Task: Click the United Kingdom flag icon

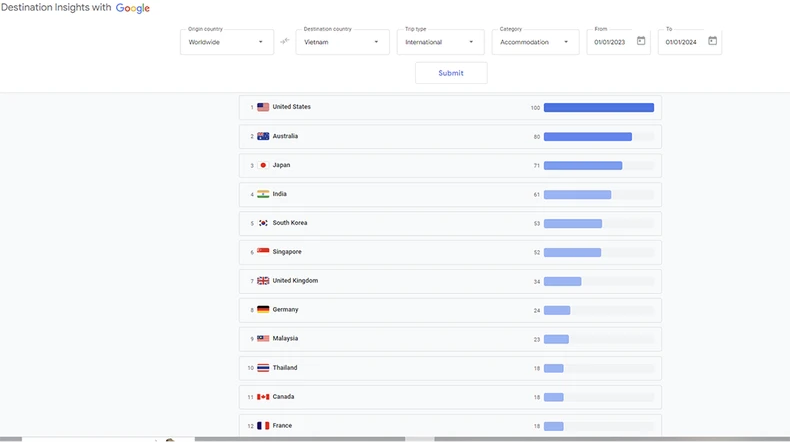Action: coord(263,281)
